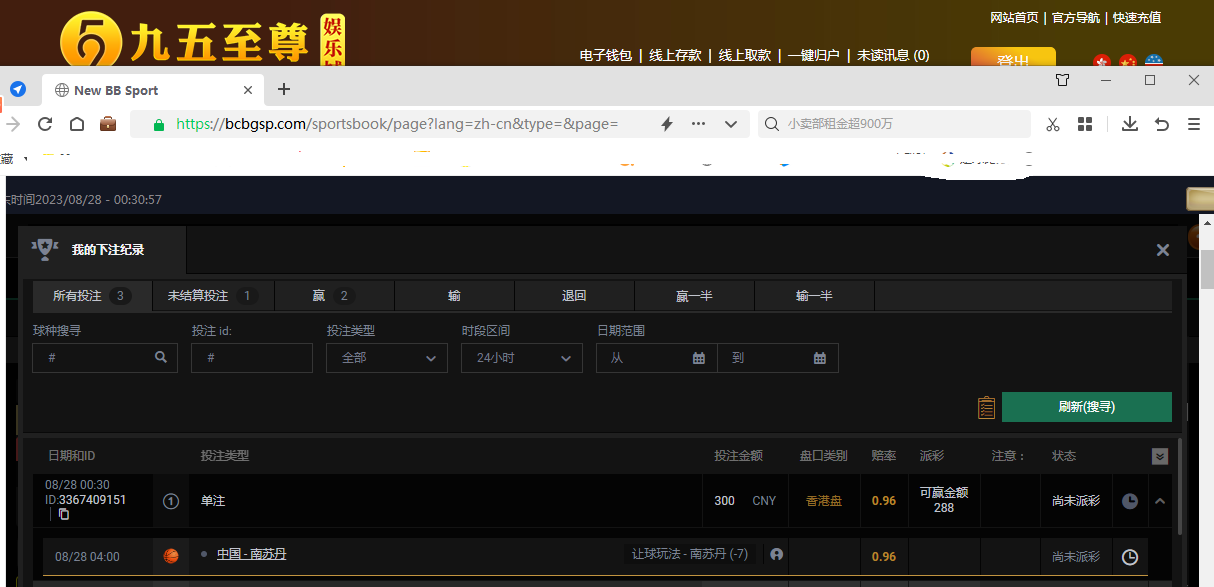Image resolution: width=1214 pixels, height=587 pixels.
Task: Open a new browser tab
Action: click(x=284, y=89)
